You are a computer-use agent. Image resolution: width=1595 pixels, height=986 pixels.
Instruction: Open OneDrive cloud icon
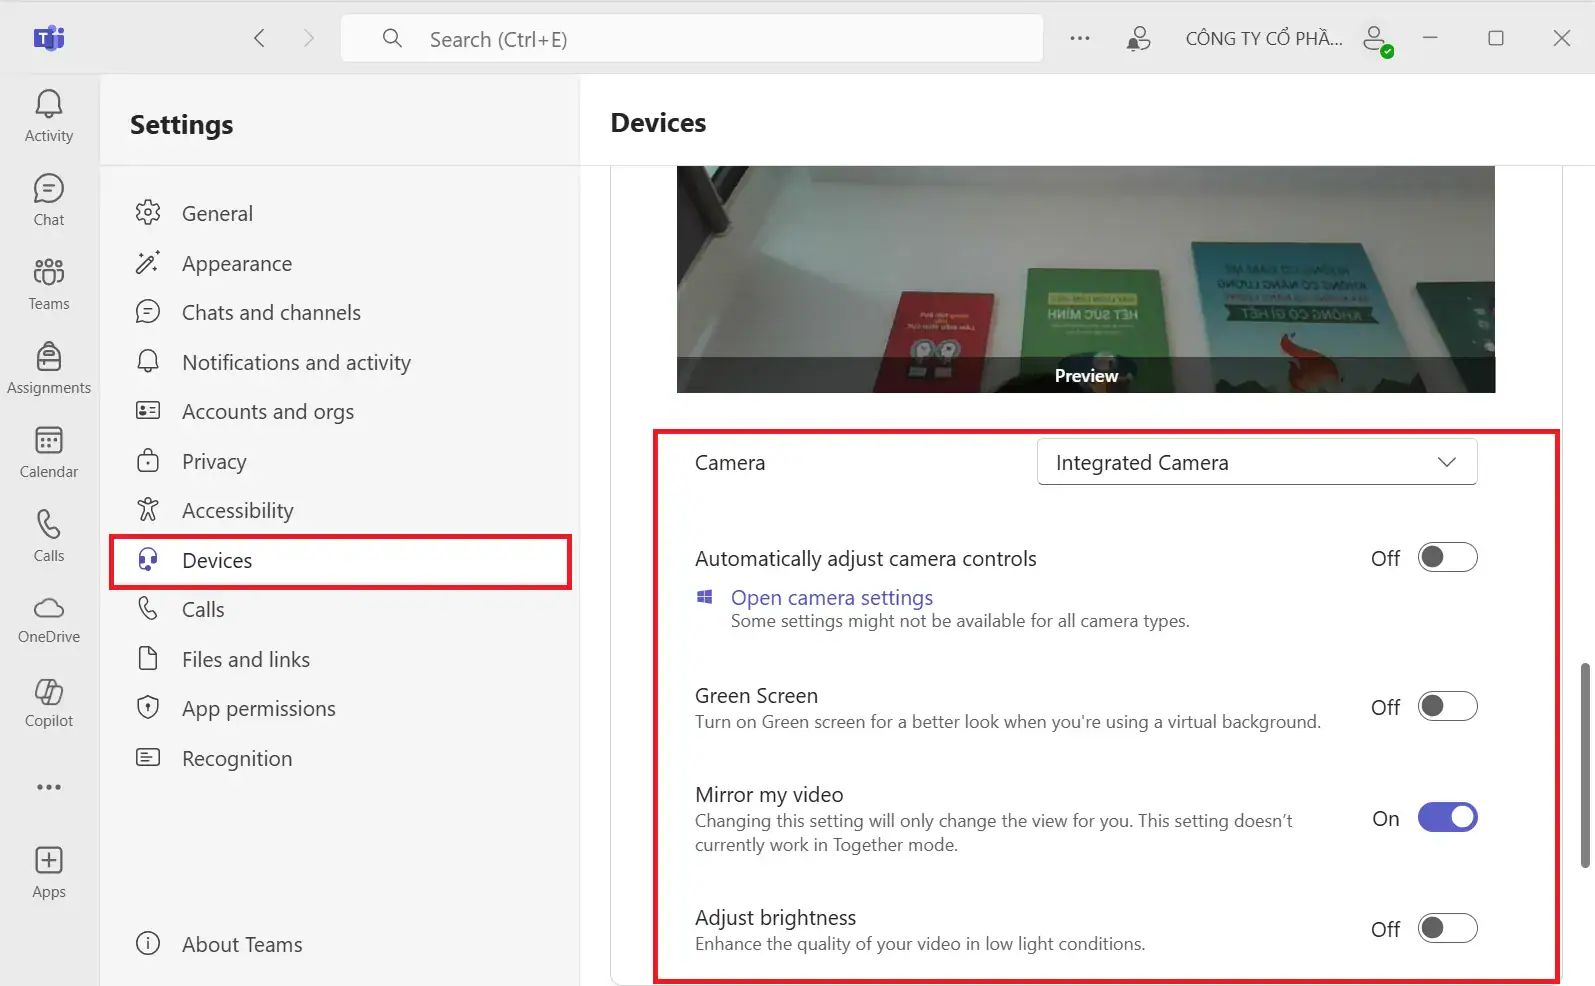pos(49,620)
